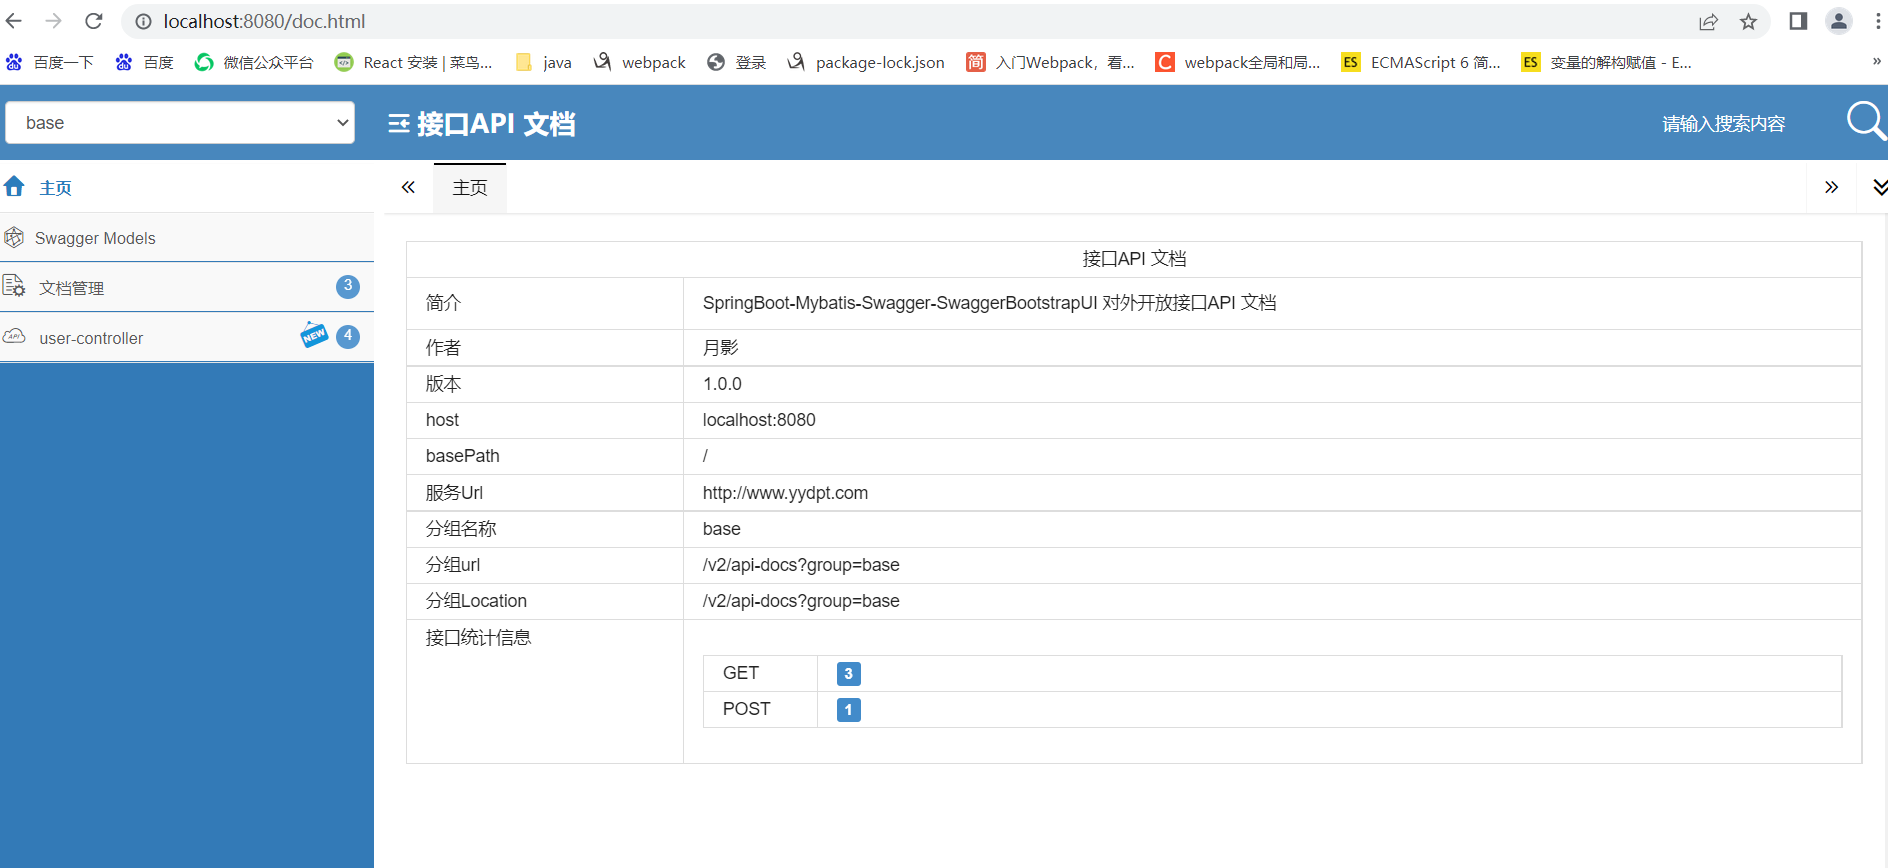Open the user profile avatar
This screenshot has height=868, width=1888.
pyautogui.click(x=1839, y=21)
